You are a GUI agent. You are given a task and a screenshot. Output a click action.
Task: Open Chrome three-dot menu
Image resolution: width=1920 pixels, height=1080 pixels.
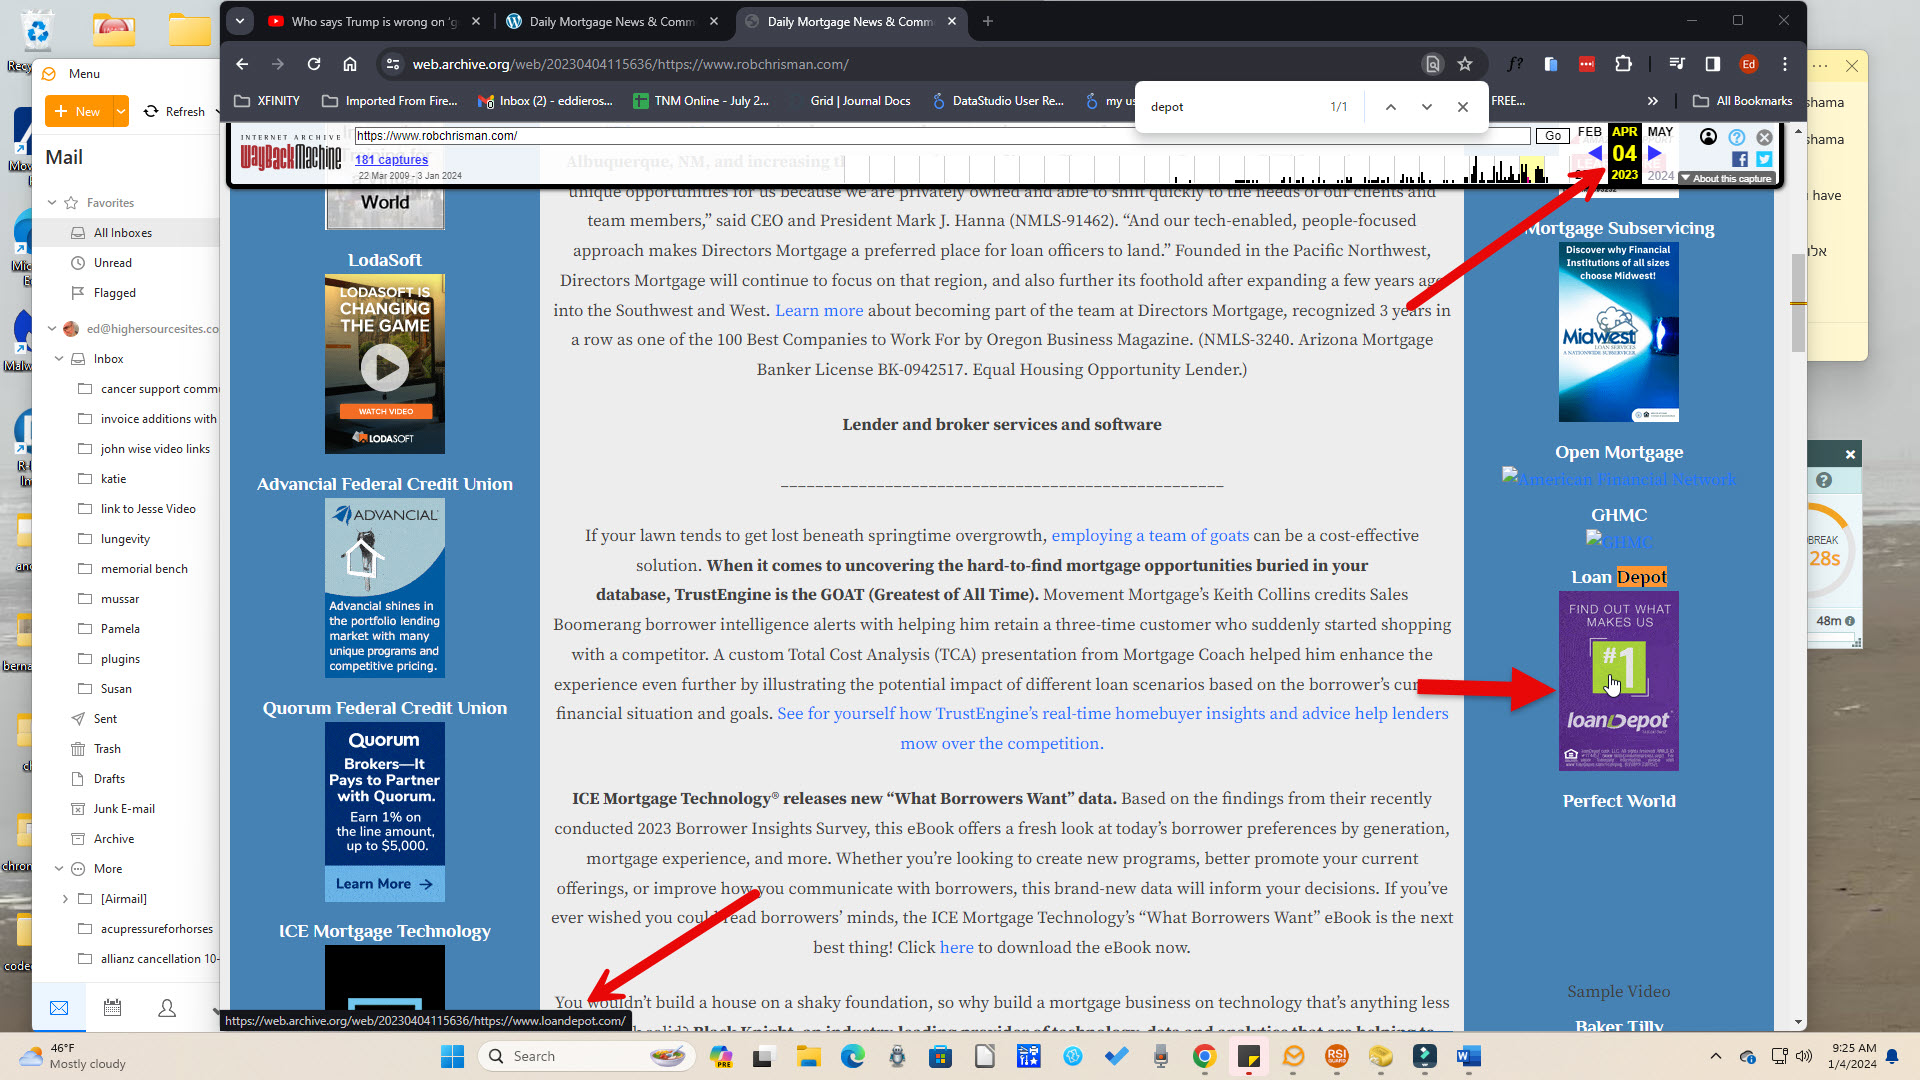coord(1785,64)
